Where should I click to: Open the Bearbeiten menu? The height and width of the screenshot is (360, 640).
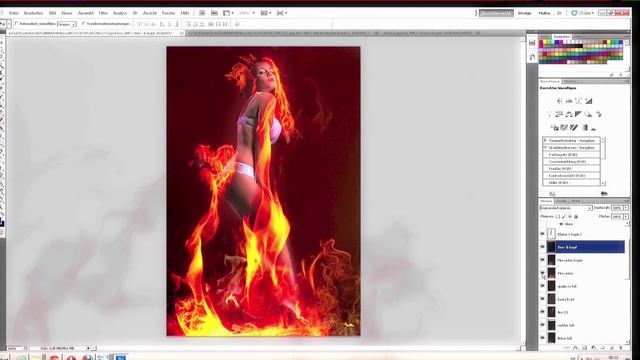(x=33, y=13)
